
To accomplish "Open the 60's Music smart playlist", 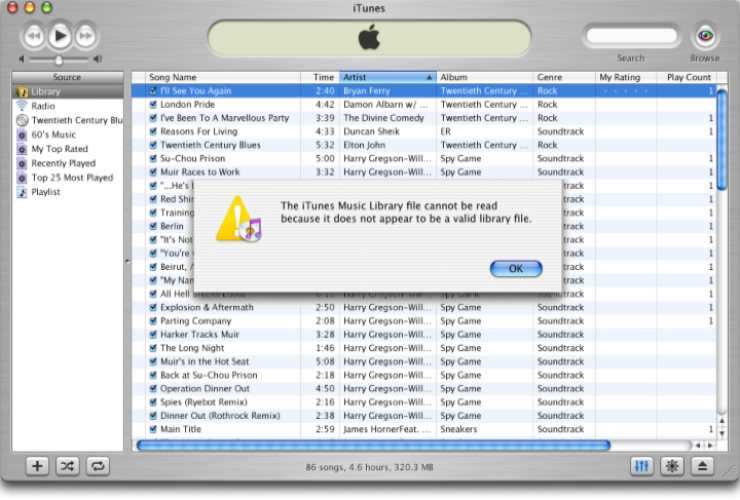I will click(67, 135).
